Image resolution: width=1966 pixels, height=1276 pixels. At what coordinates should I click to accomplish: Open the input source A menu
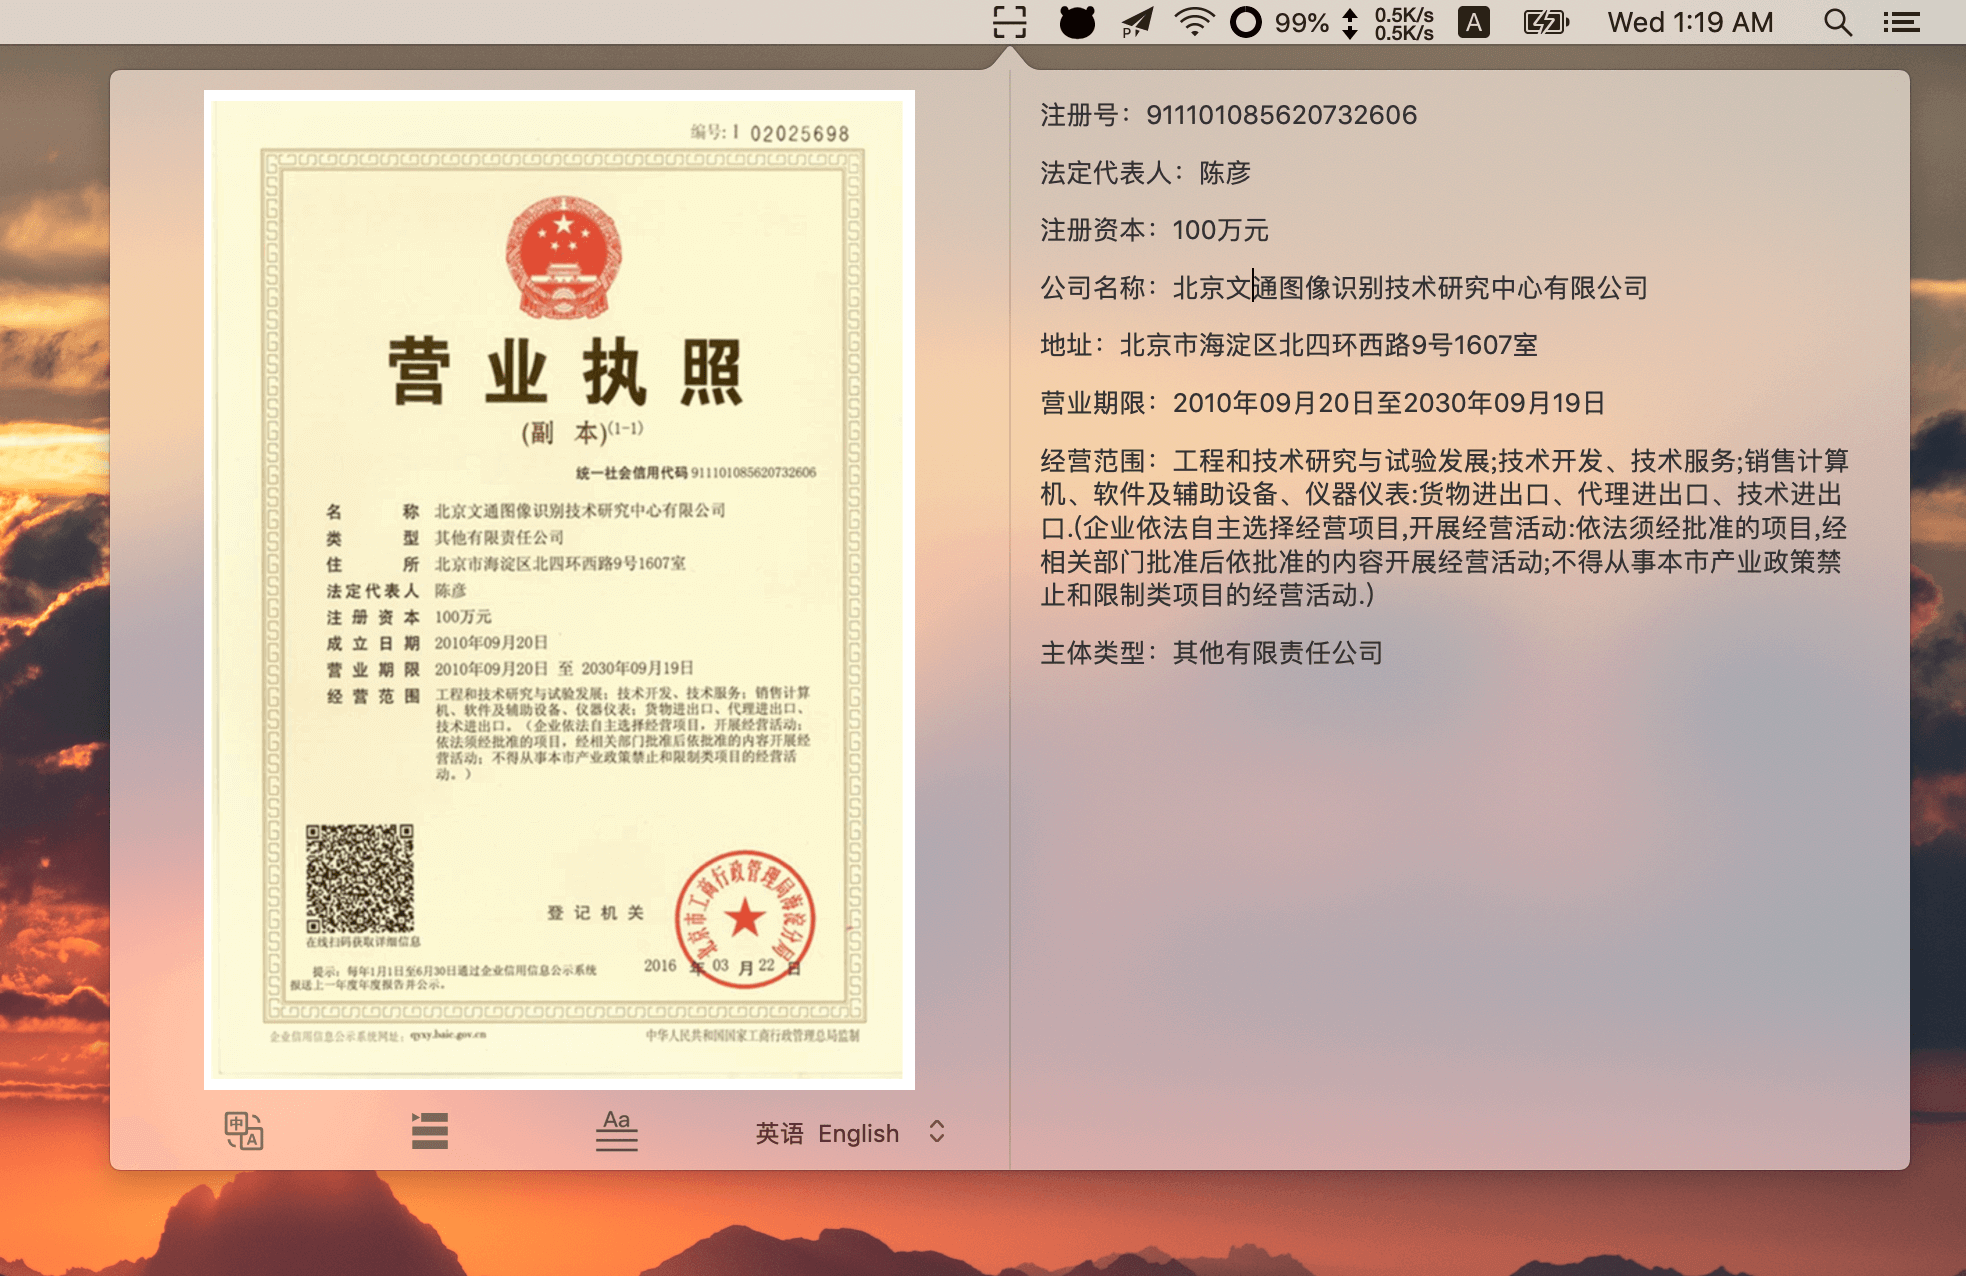tap(1473, 22)
